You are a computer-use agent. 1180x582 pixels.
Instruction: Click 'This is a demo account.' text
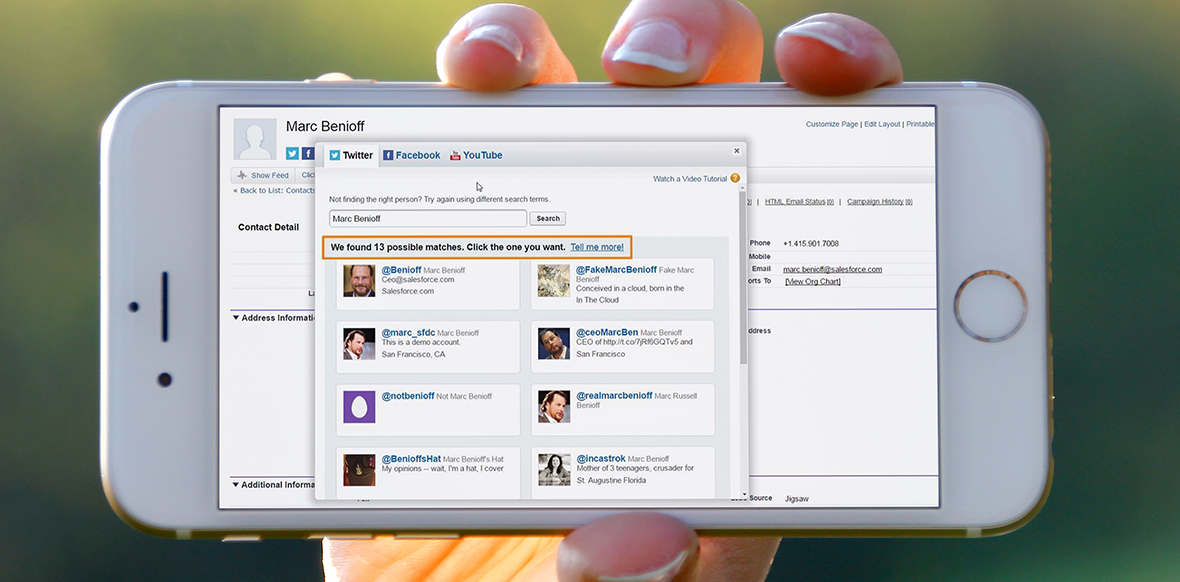(x=421, y=343)
